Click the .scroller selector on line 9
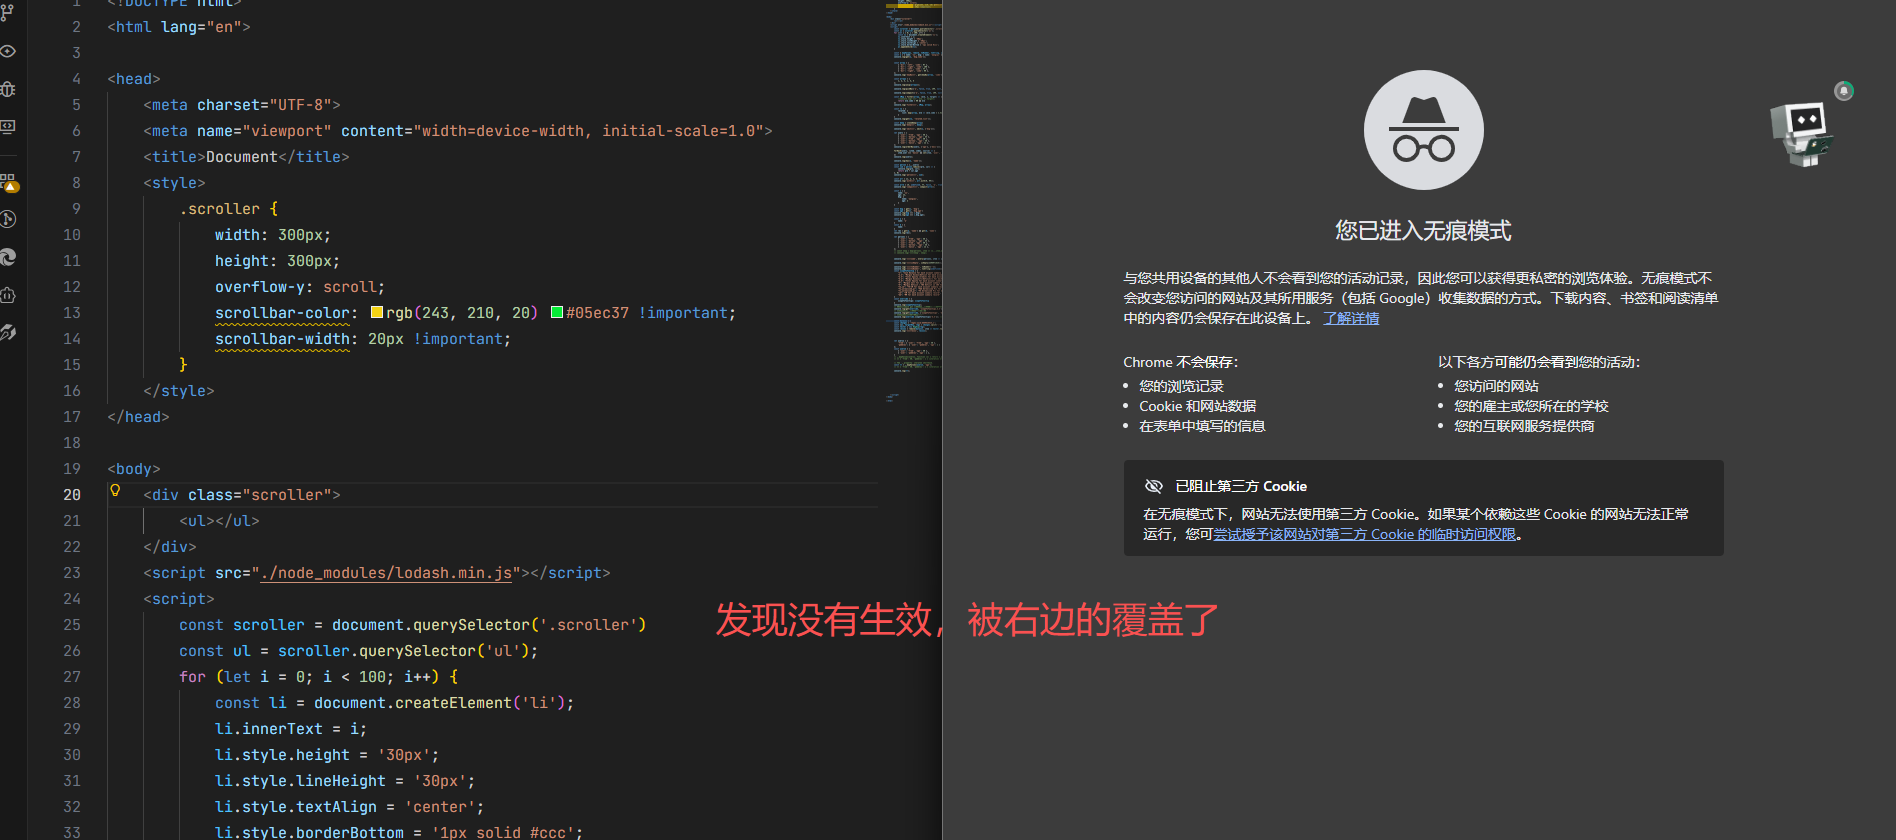 [219, 209]
